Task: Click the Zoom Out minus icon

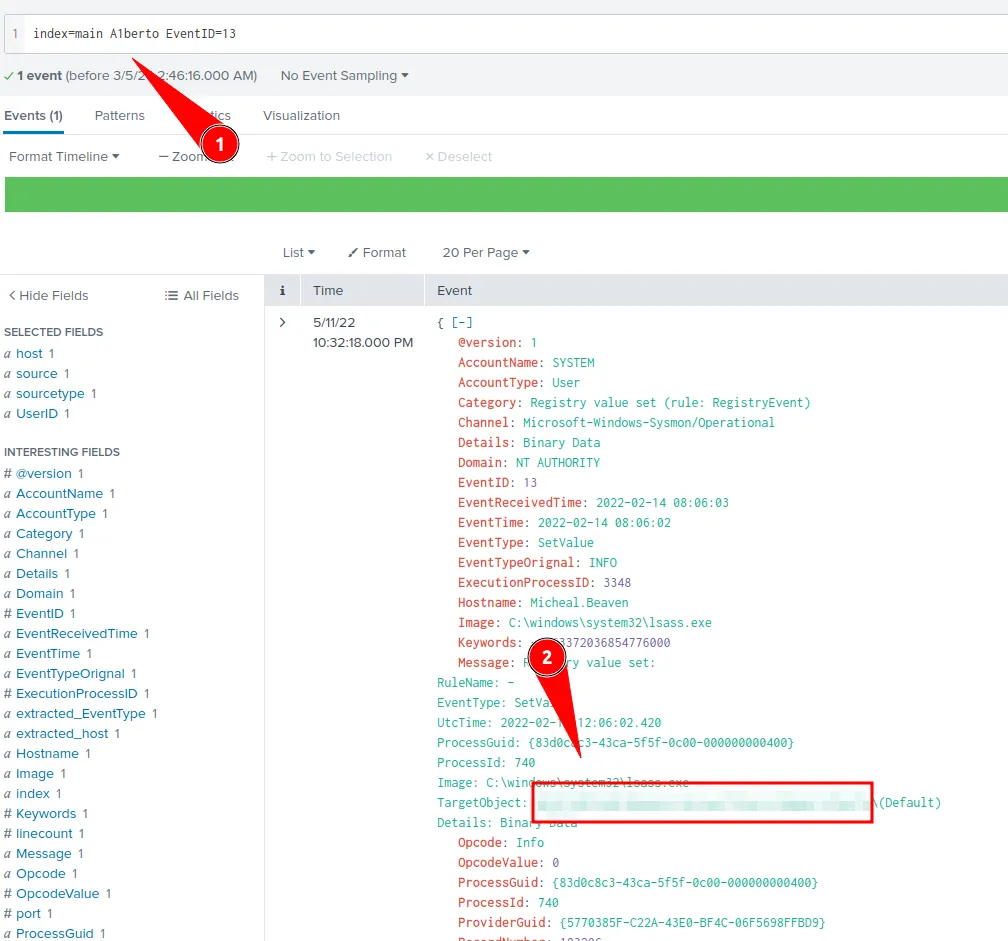Action: click(x=164, y=156)
